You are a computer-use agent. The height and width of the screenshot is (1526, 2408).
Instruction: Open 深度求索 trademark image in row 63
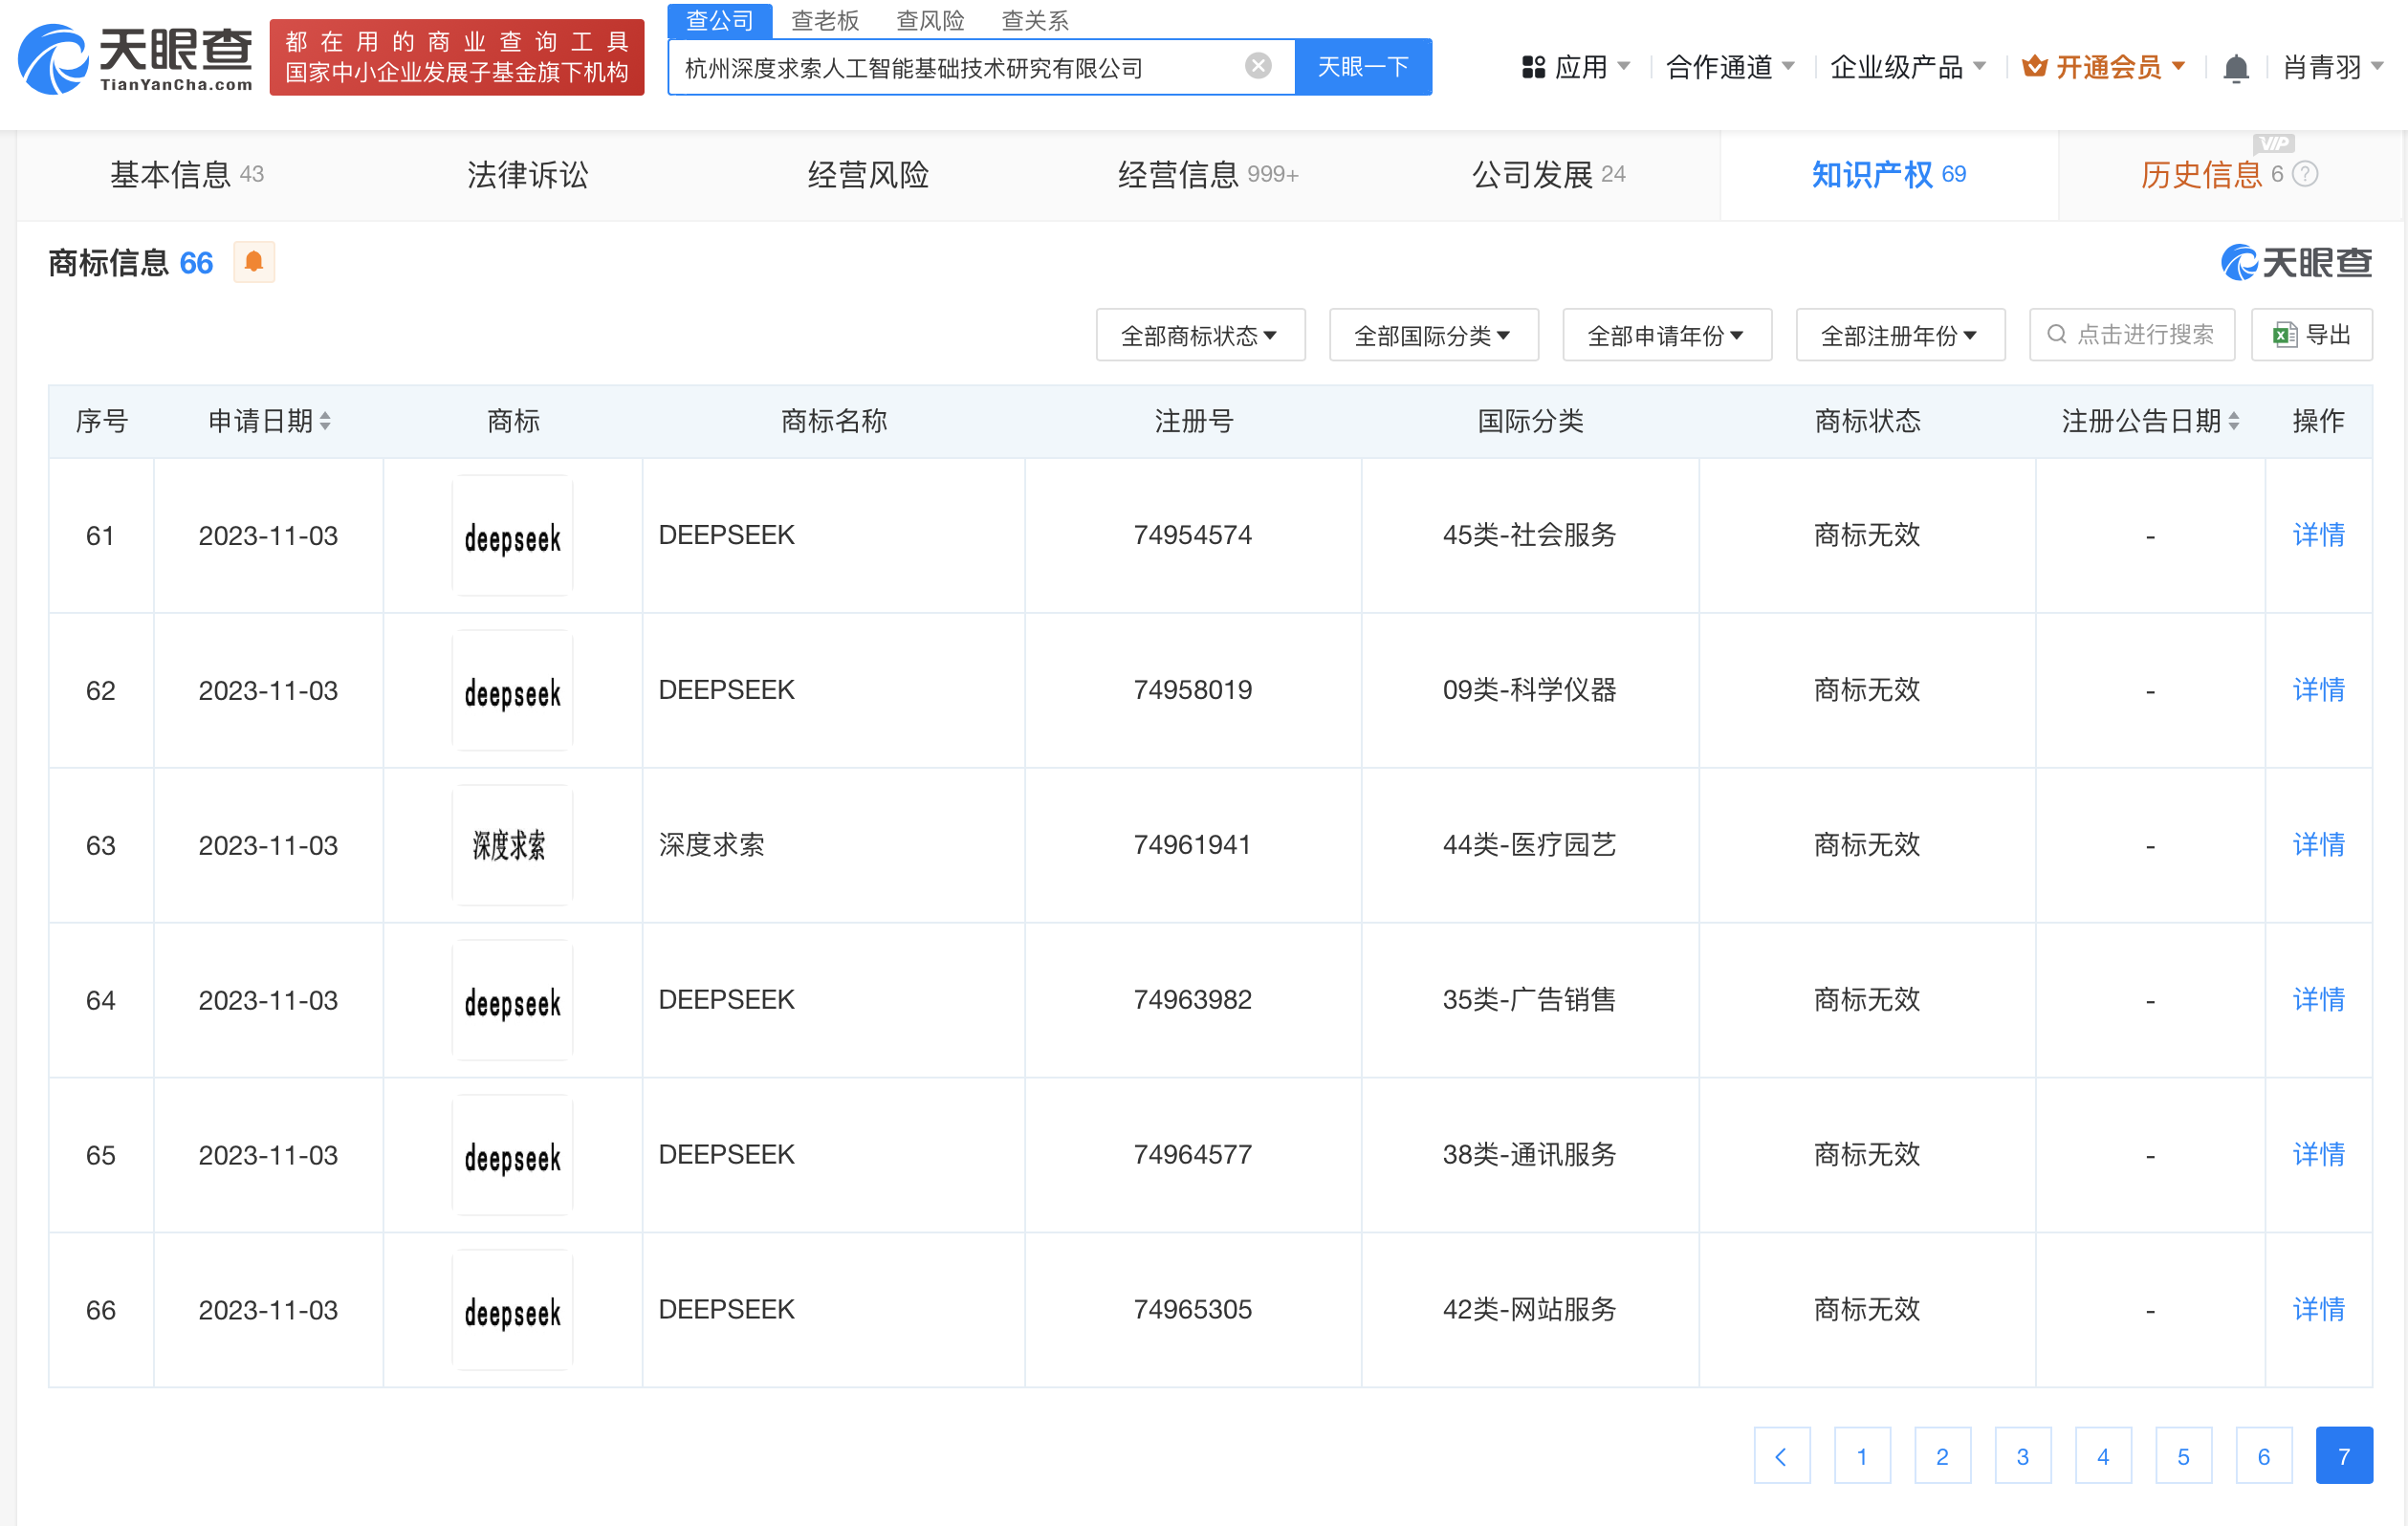click(512, 846)
